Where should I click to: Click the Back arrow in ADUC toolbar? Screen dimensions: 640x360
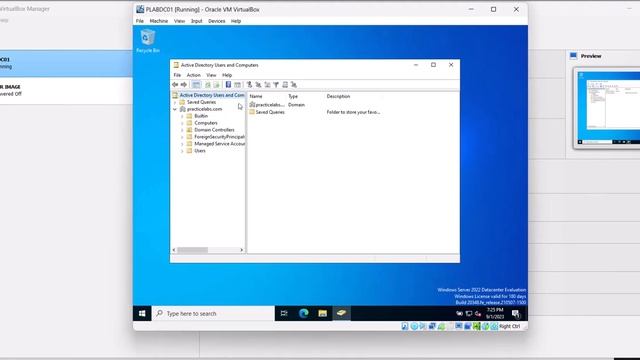coord(175,84)
